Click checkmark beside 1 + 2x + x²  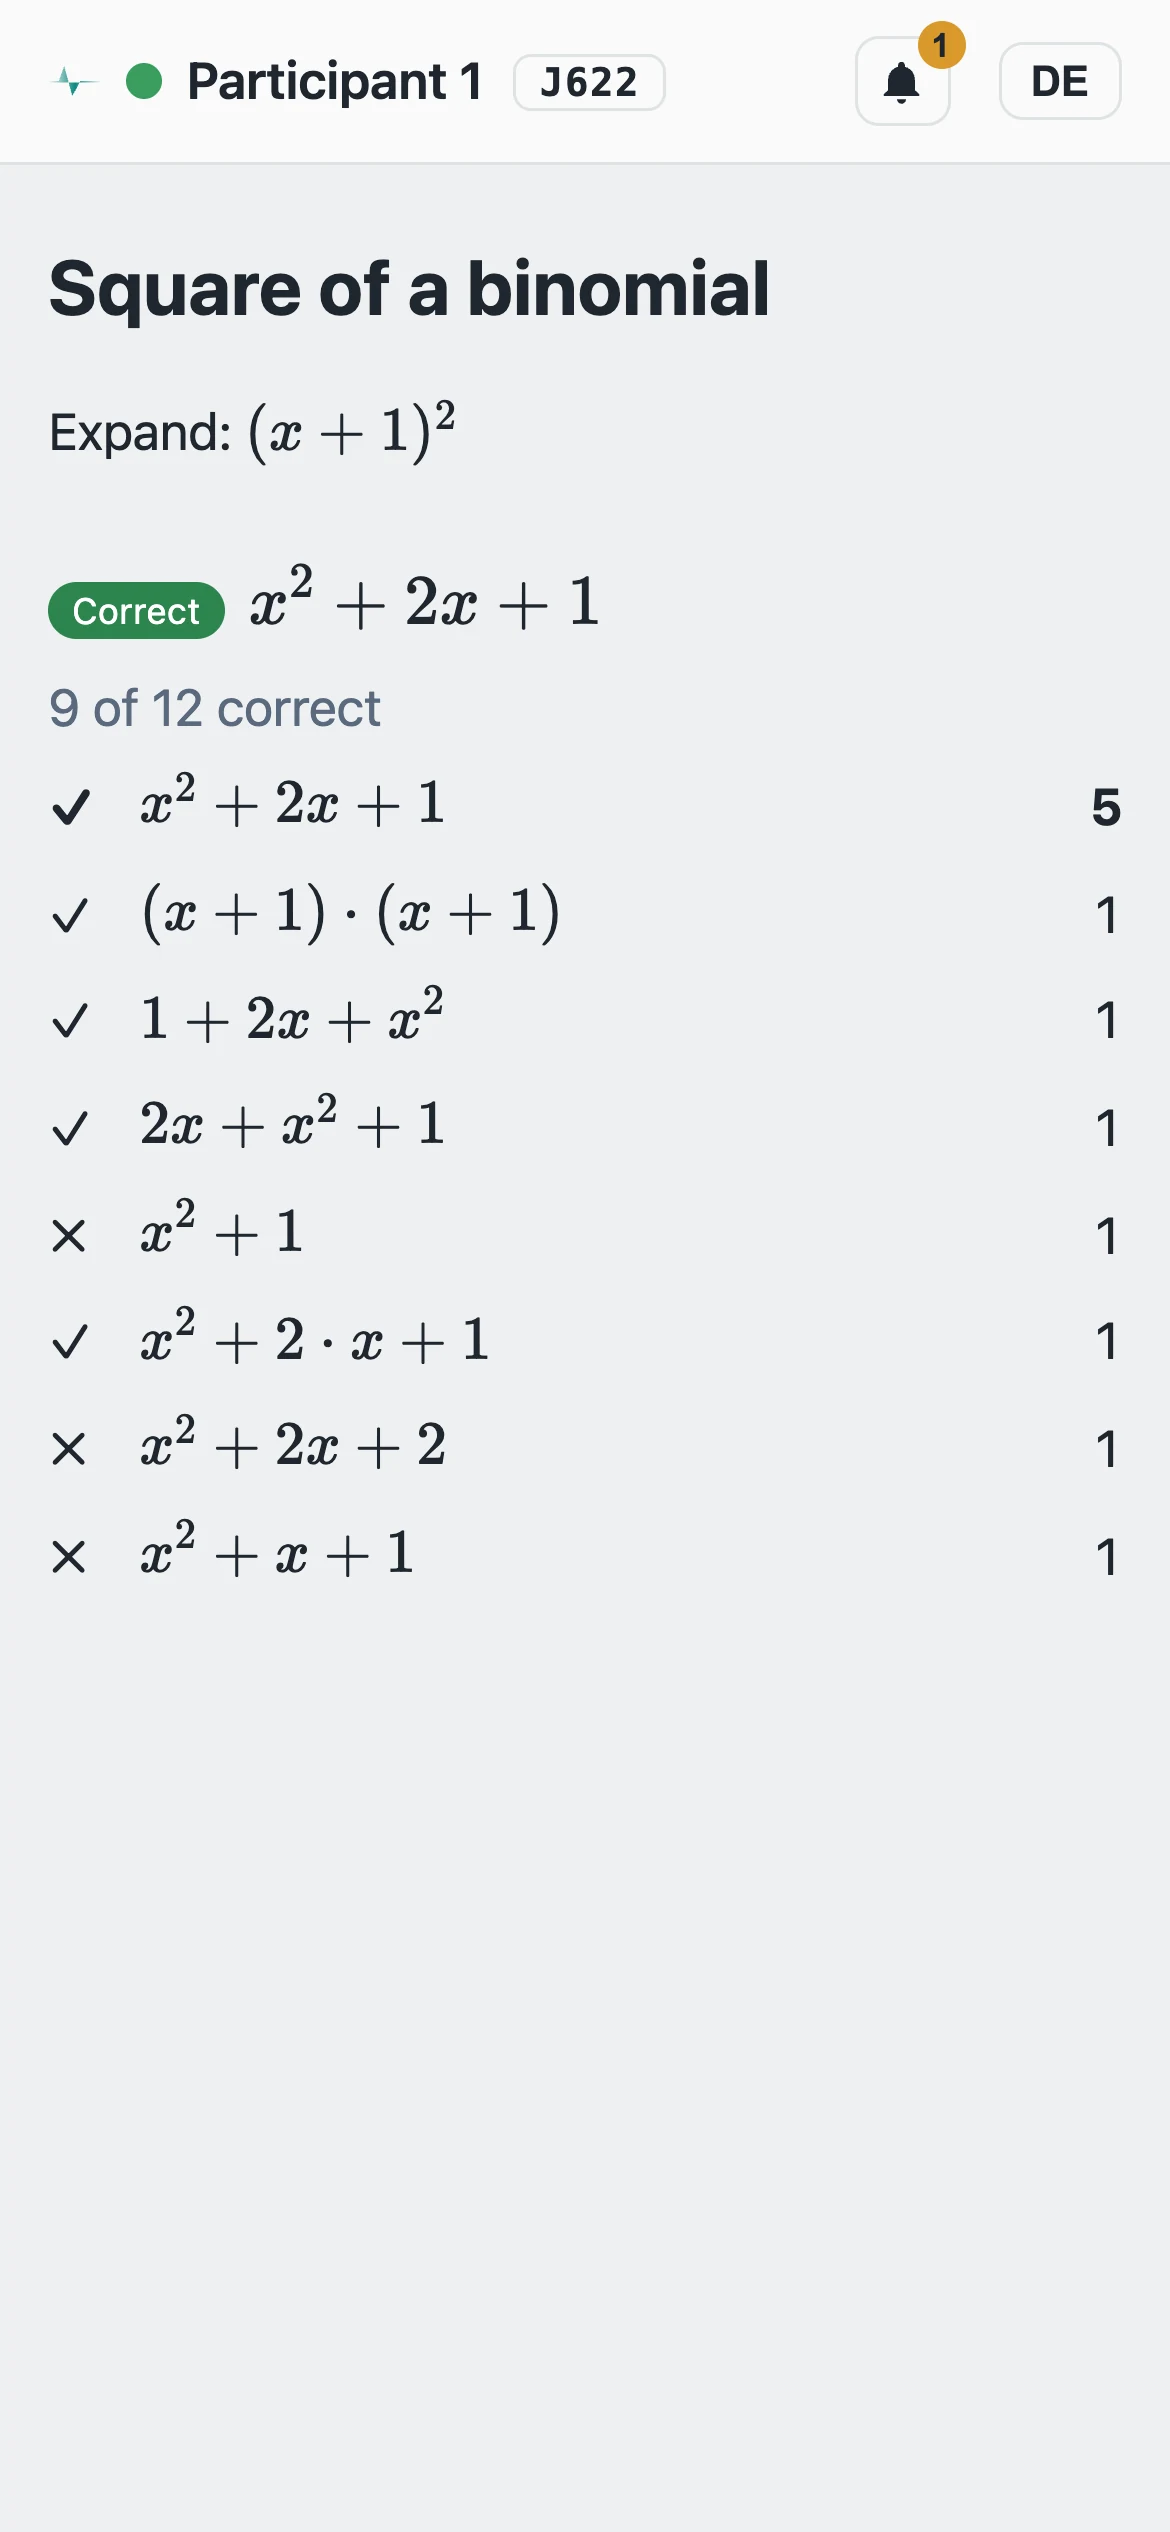point(70,1020)
